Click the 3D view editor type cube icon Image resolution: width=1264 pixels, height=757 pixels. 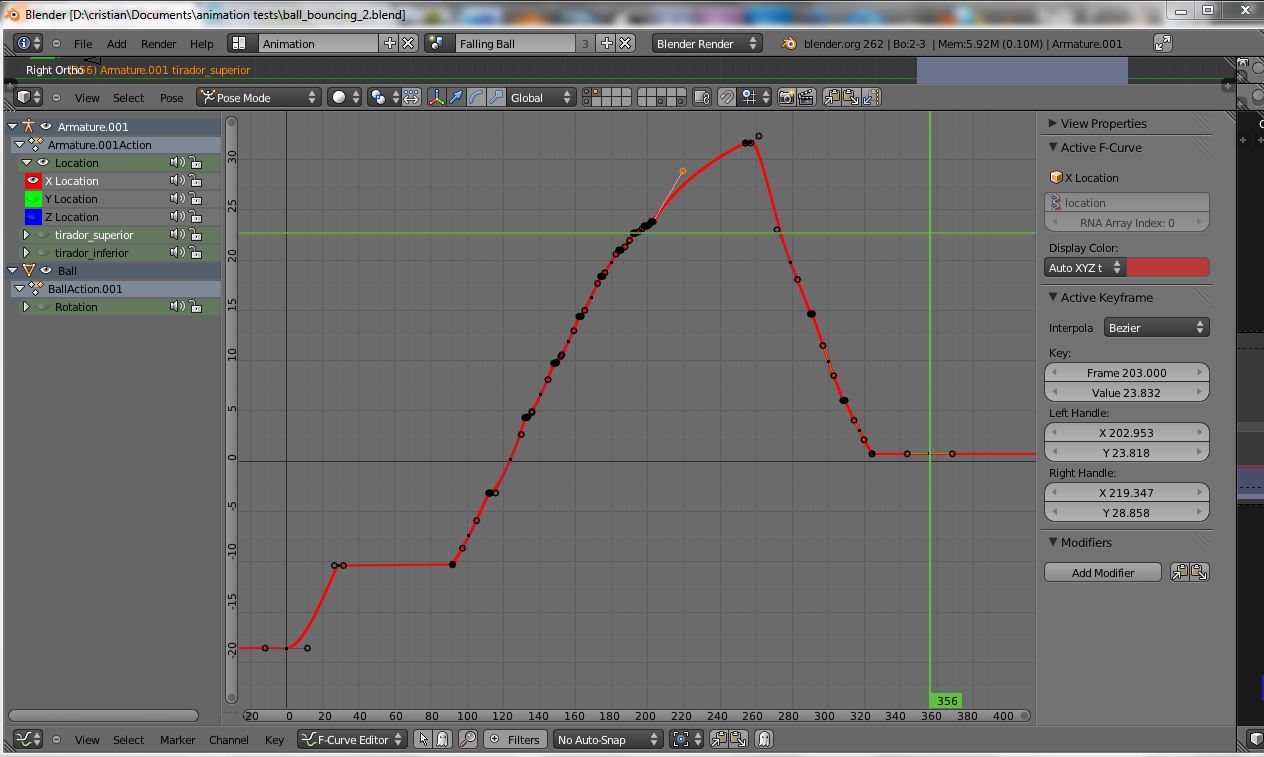(x=29, y=97)
